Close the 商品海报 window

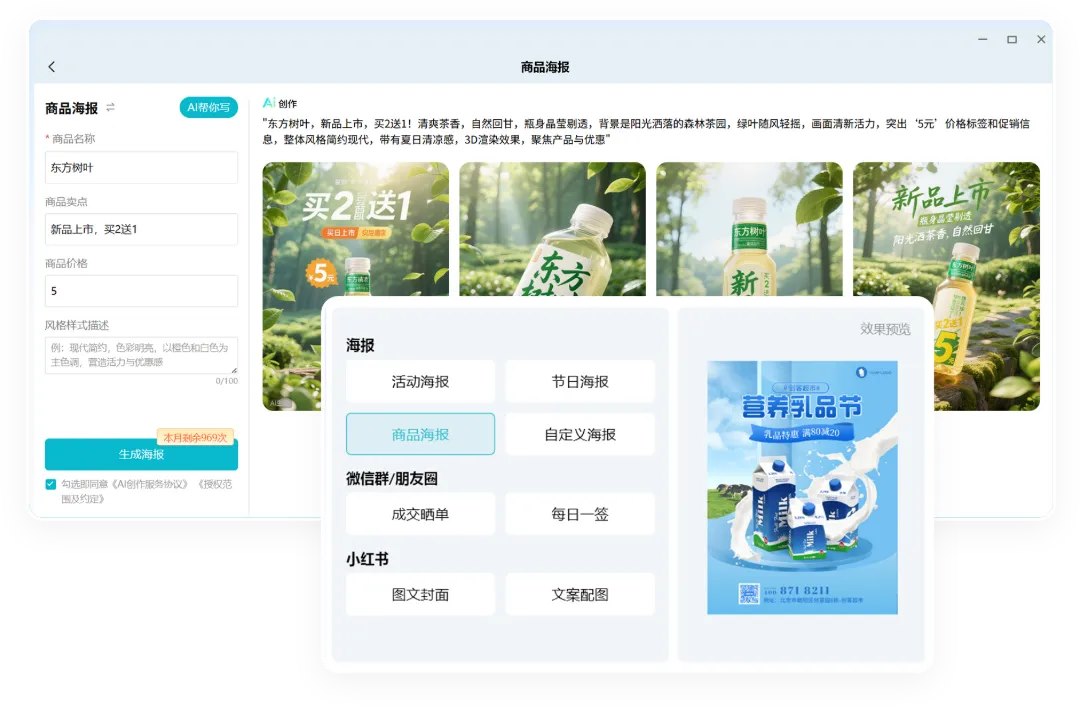pyautogui.click(x=1041, y=39)
